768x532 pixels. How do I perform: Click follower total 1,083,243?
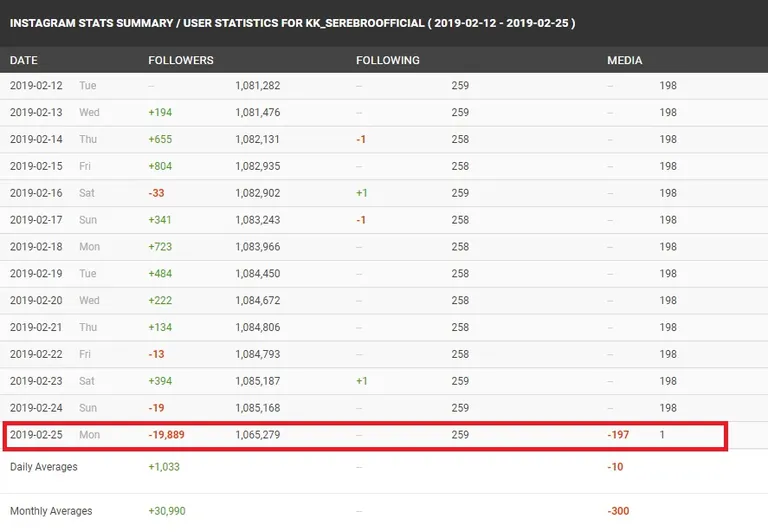[258, 220]
